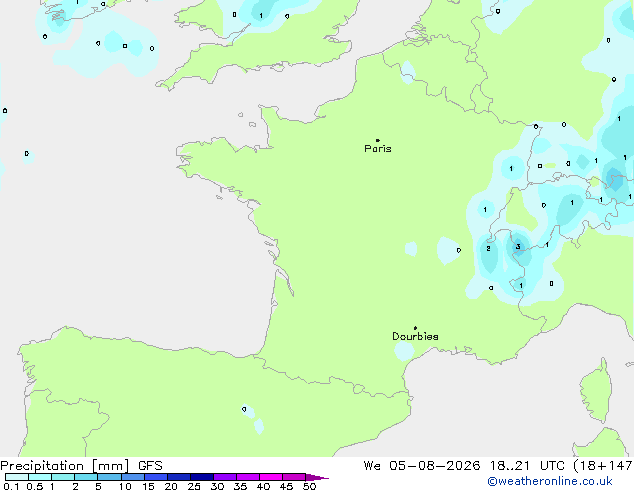The width and height of the screenshot is (634, 490).
Task: Pick the lightest legend swatch between 0.1 and 0.5
Action: point(17,477)
